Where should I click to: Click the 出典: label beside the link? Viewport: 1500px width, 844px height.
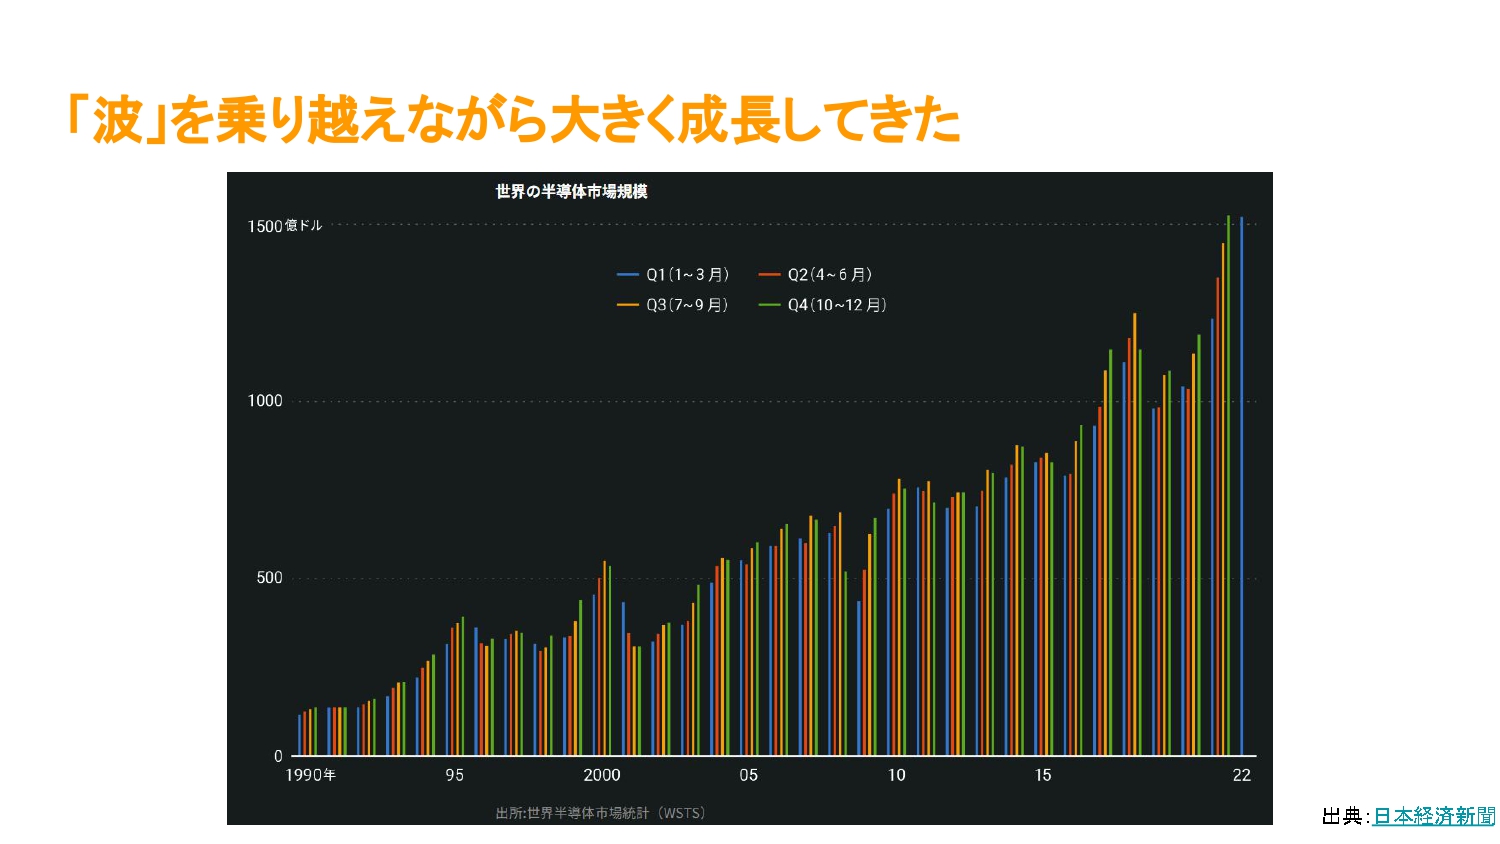point(1346,816)
